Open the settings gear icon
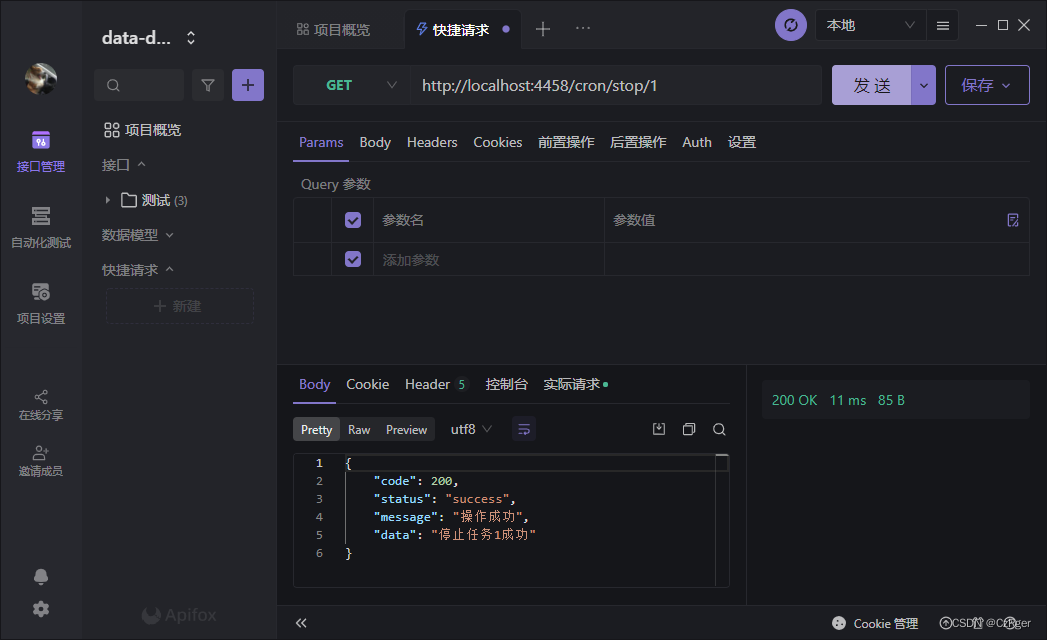The image size is (1047, 640). (x=41, y=609)
